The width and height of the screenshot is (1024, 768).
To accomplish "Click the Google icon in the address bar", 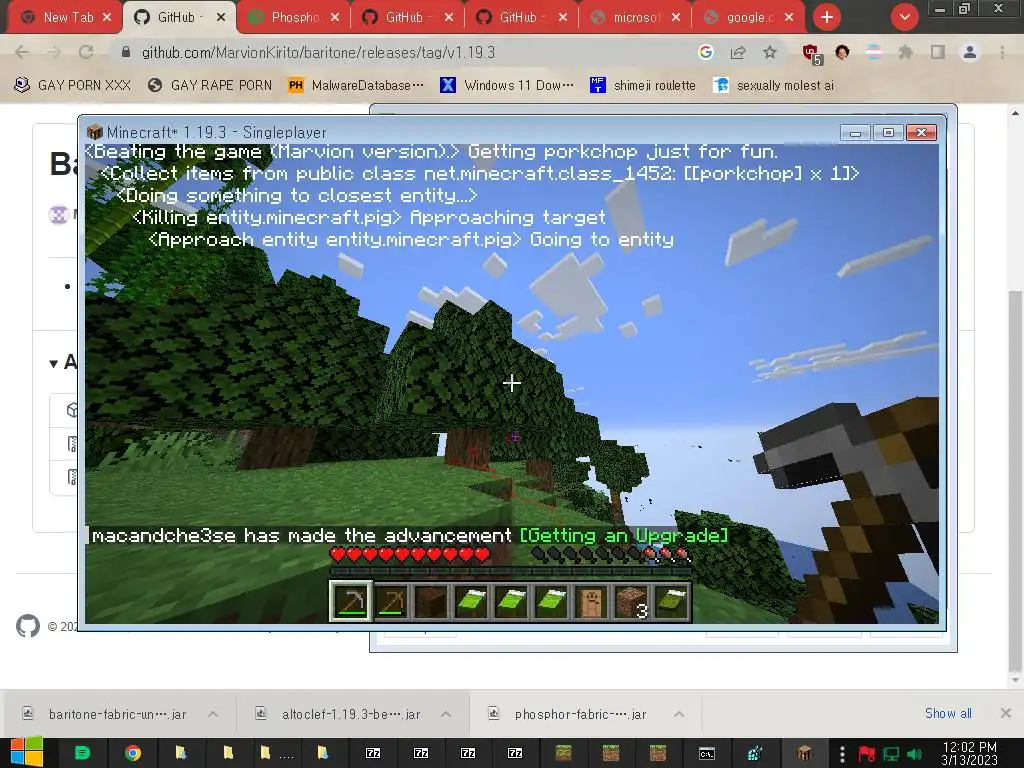I will pyautogui.click(x=705, y=52).
